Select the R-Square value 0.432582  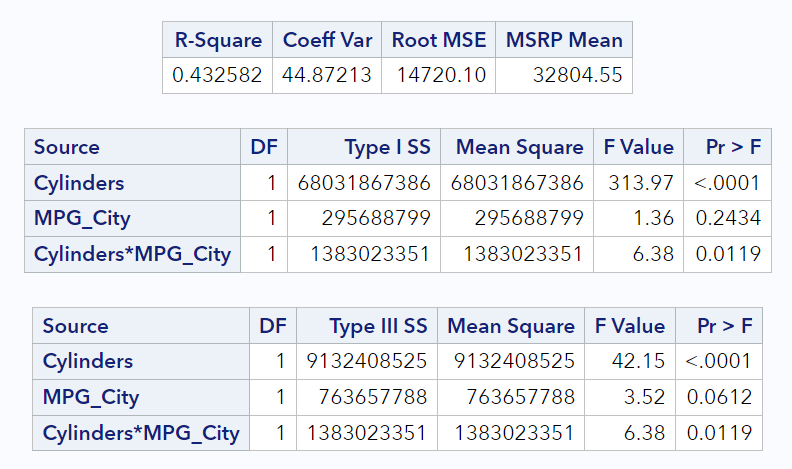217,76
